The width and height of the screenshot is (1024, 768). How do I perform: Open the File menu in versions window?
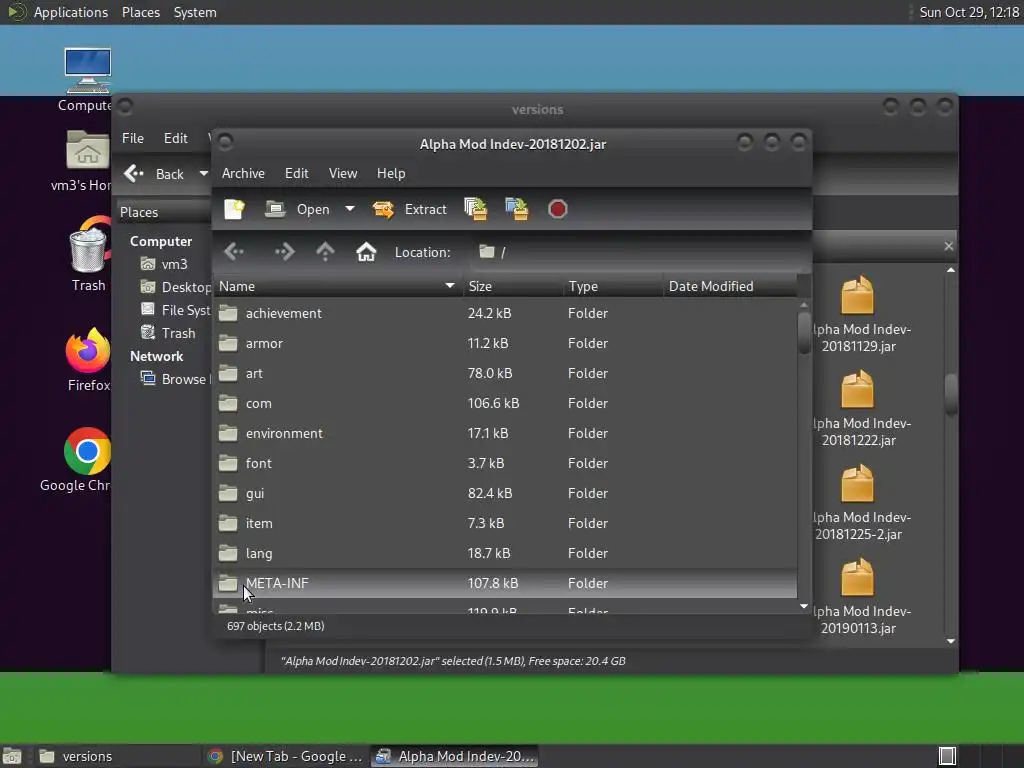133,138
